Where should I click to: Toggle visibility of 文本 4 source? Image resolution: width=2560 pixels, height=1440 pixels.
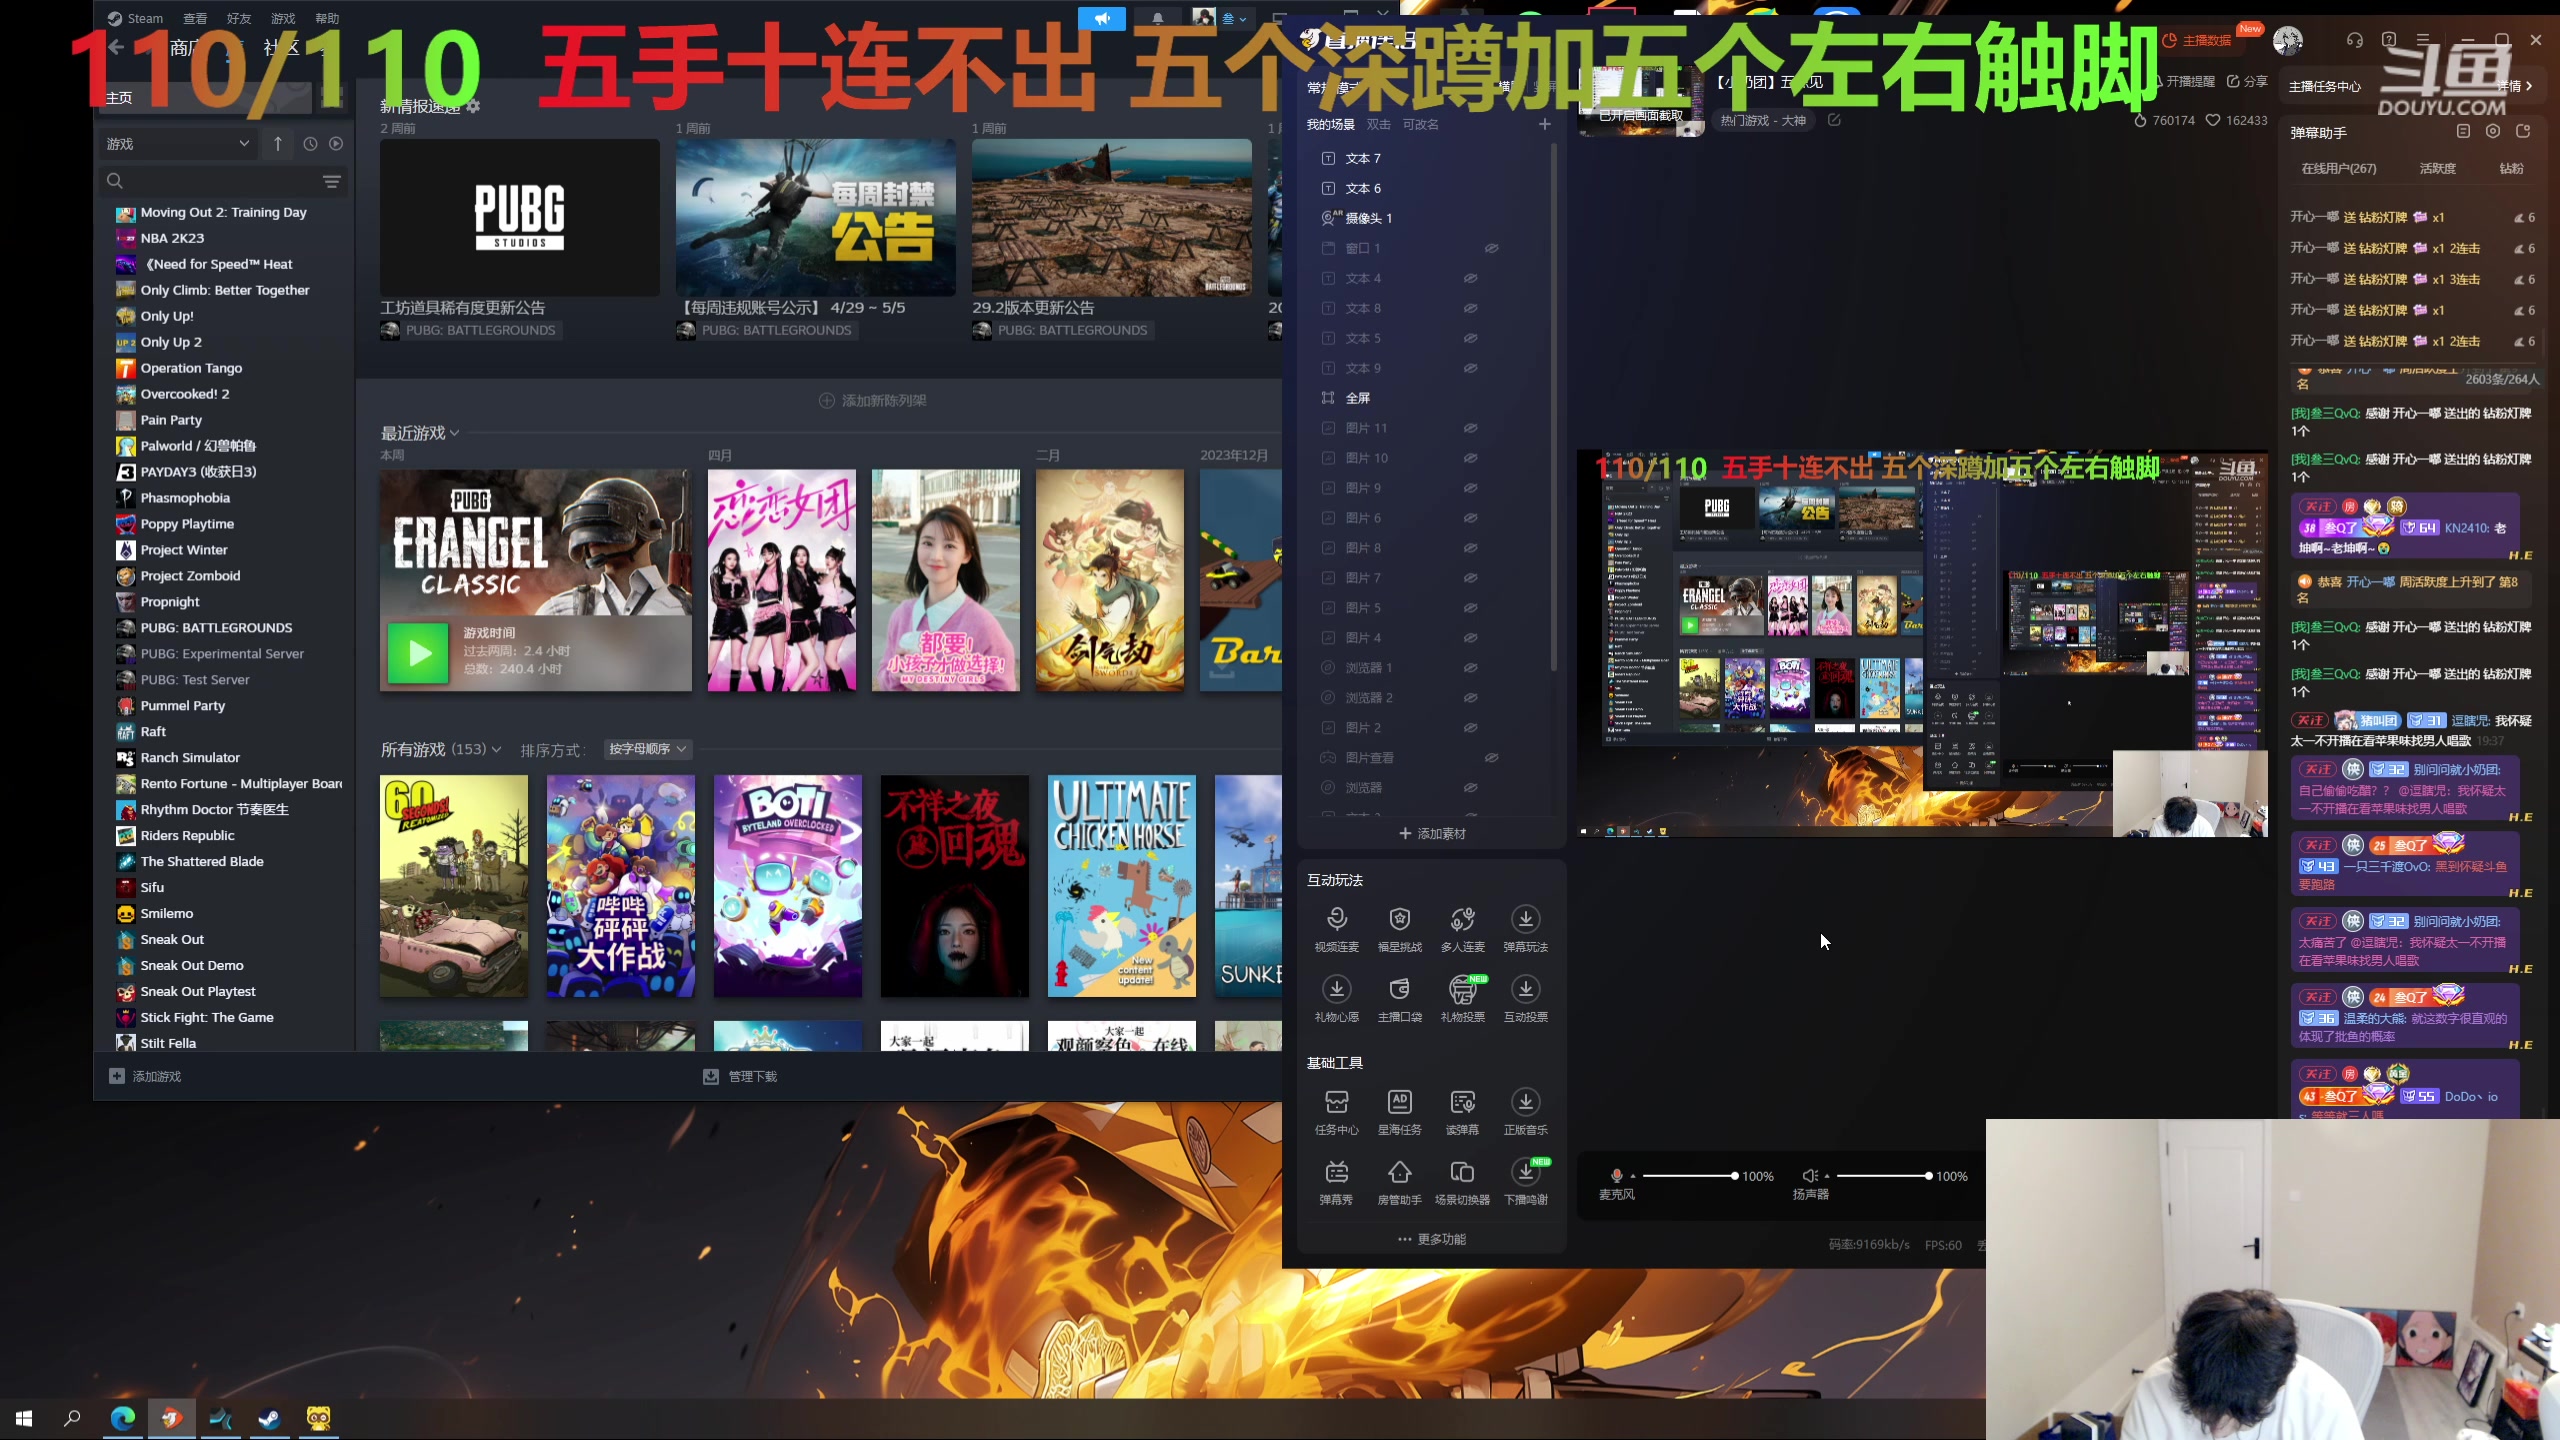tap(1471, 278)
